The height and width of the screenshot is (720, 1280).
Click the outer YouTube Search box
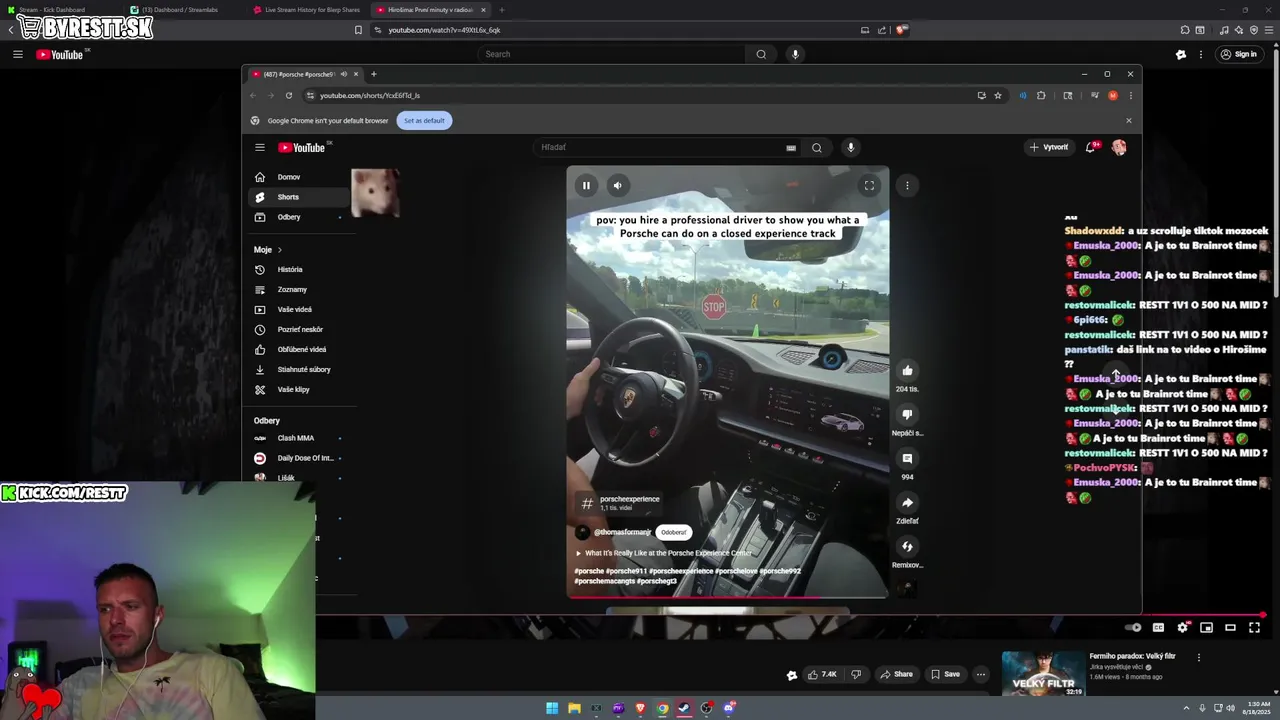tap(612, 54)
